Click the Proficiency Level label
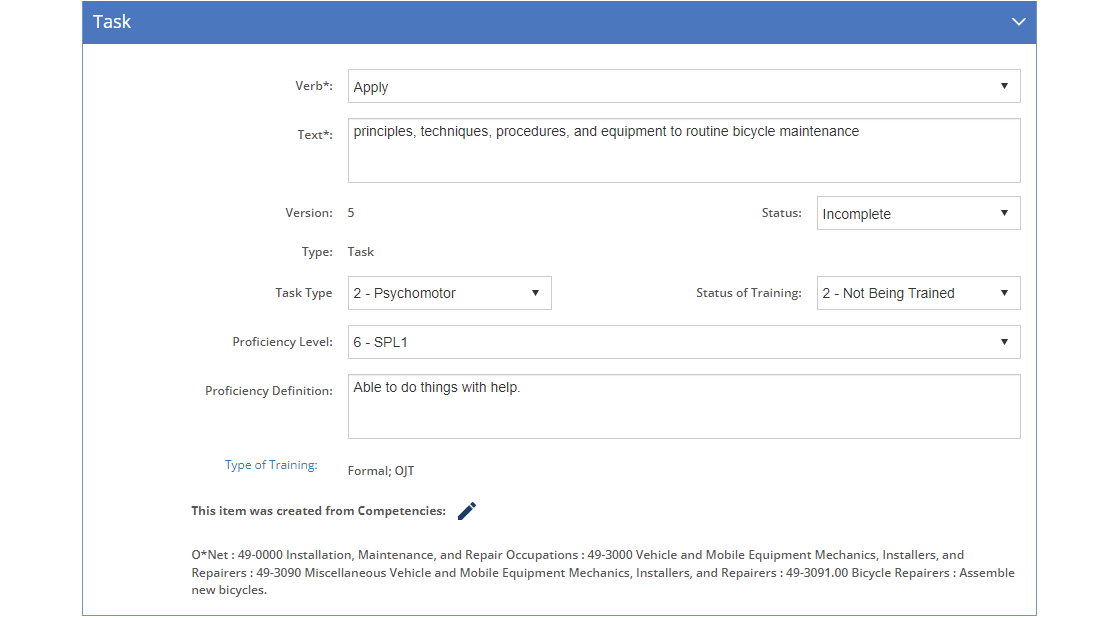The height and width of the screenshot is (618, 1120). 282,342
